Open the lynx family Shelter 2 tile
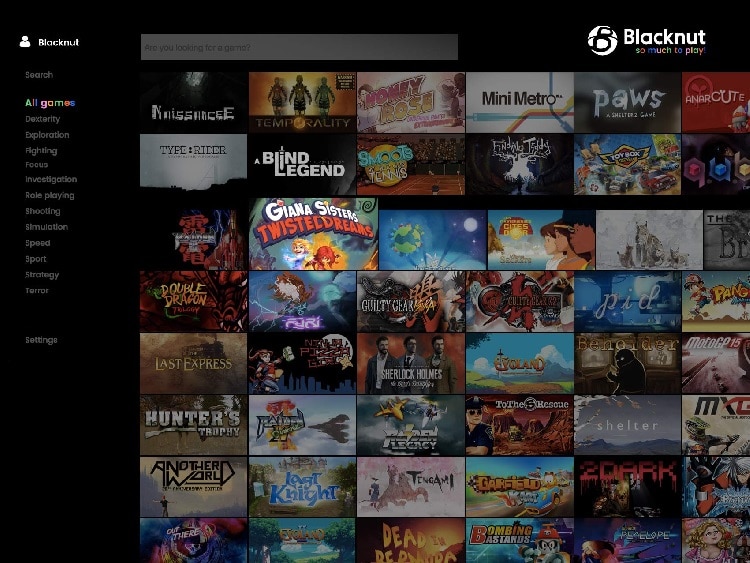 click(x=650, y=240)
